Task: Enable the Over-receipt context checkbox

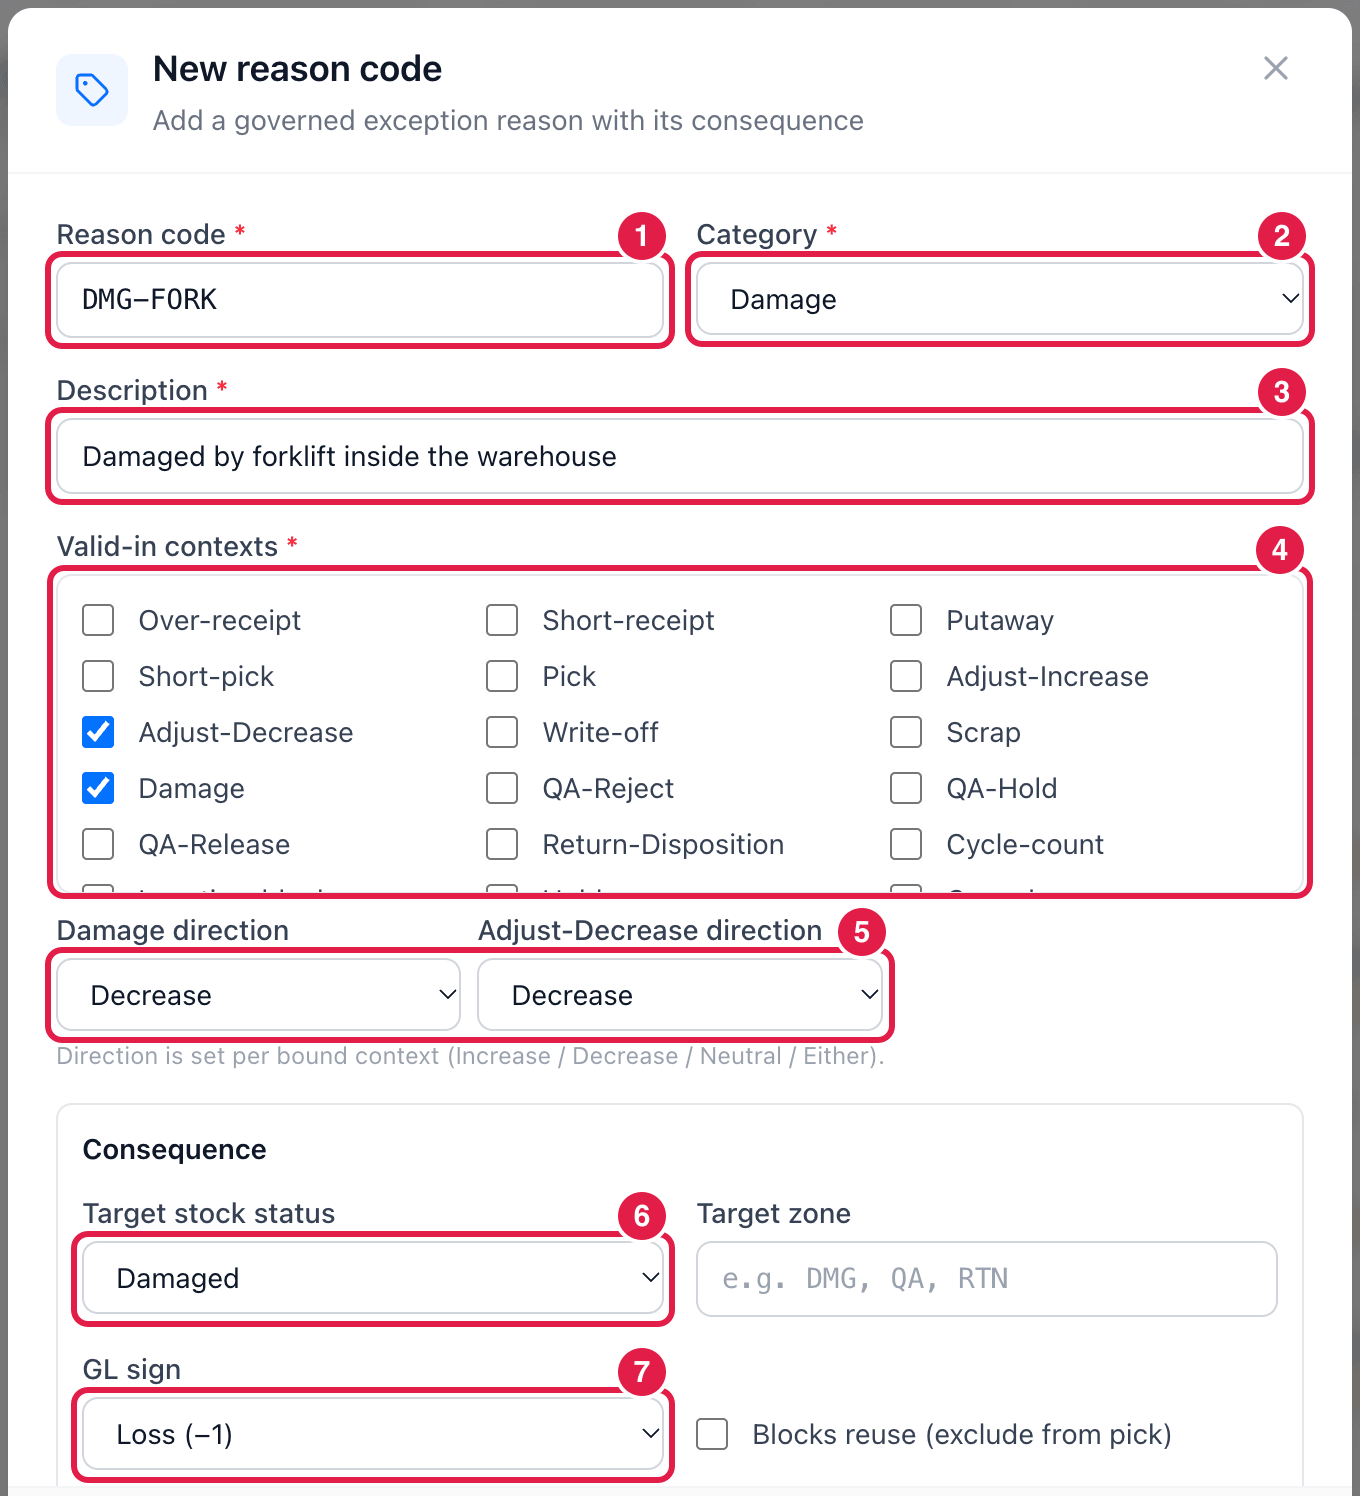Action: click(x=98, y=620)
